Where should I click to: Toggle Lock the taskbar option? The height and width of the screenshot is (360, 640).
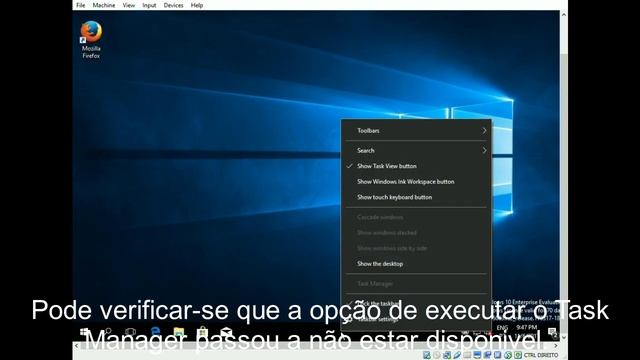416,303
